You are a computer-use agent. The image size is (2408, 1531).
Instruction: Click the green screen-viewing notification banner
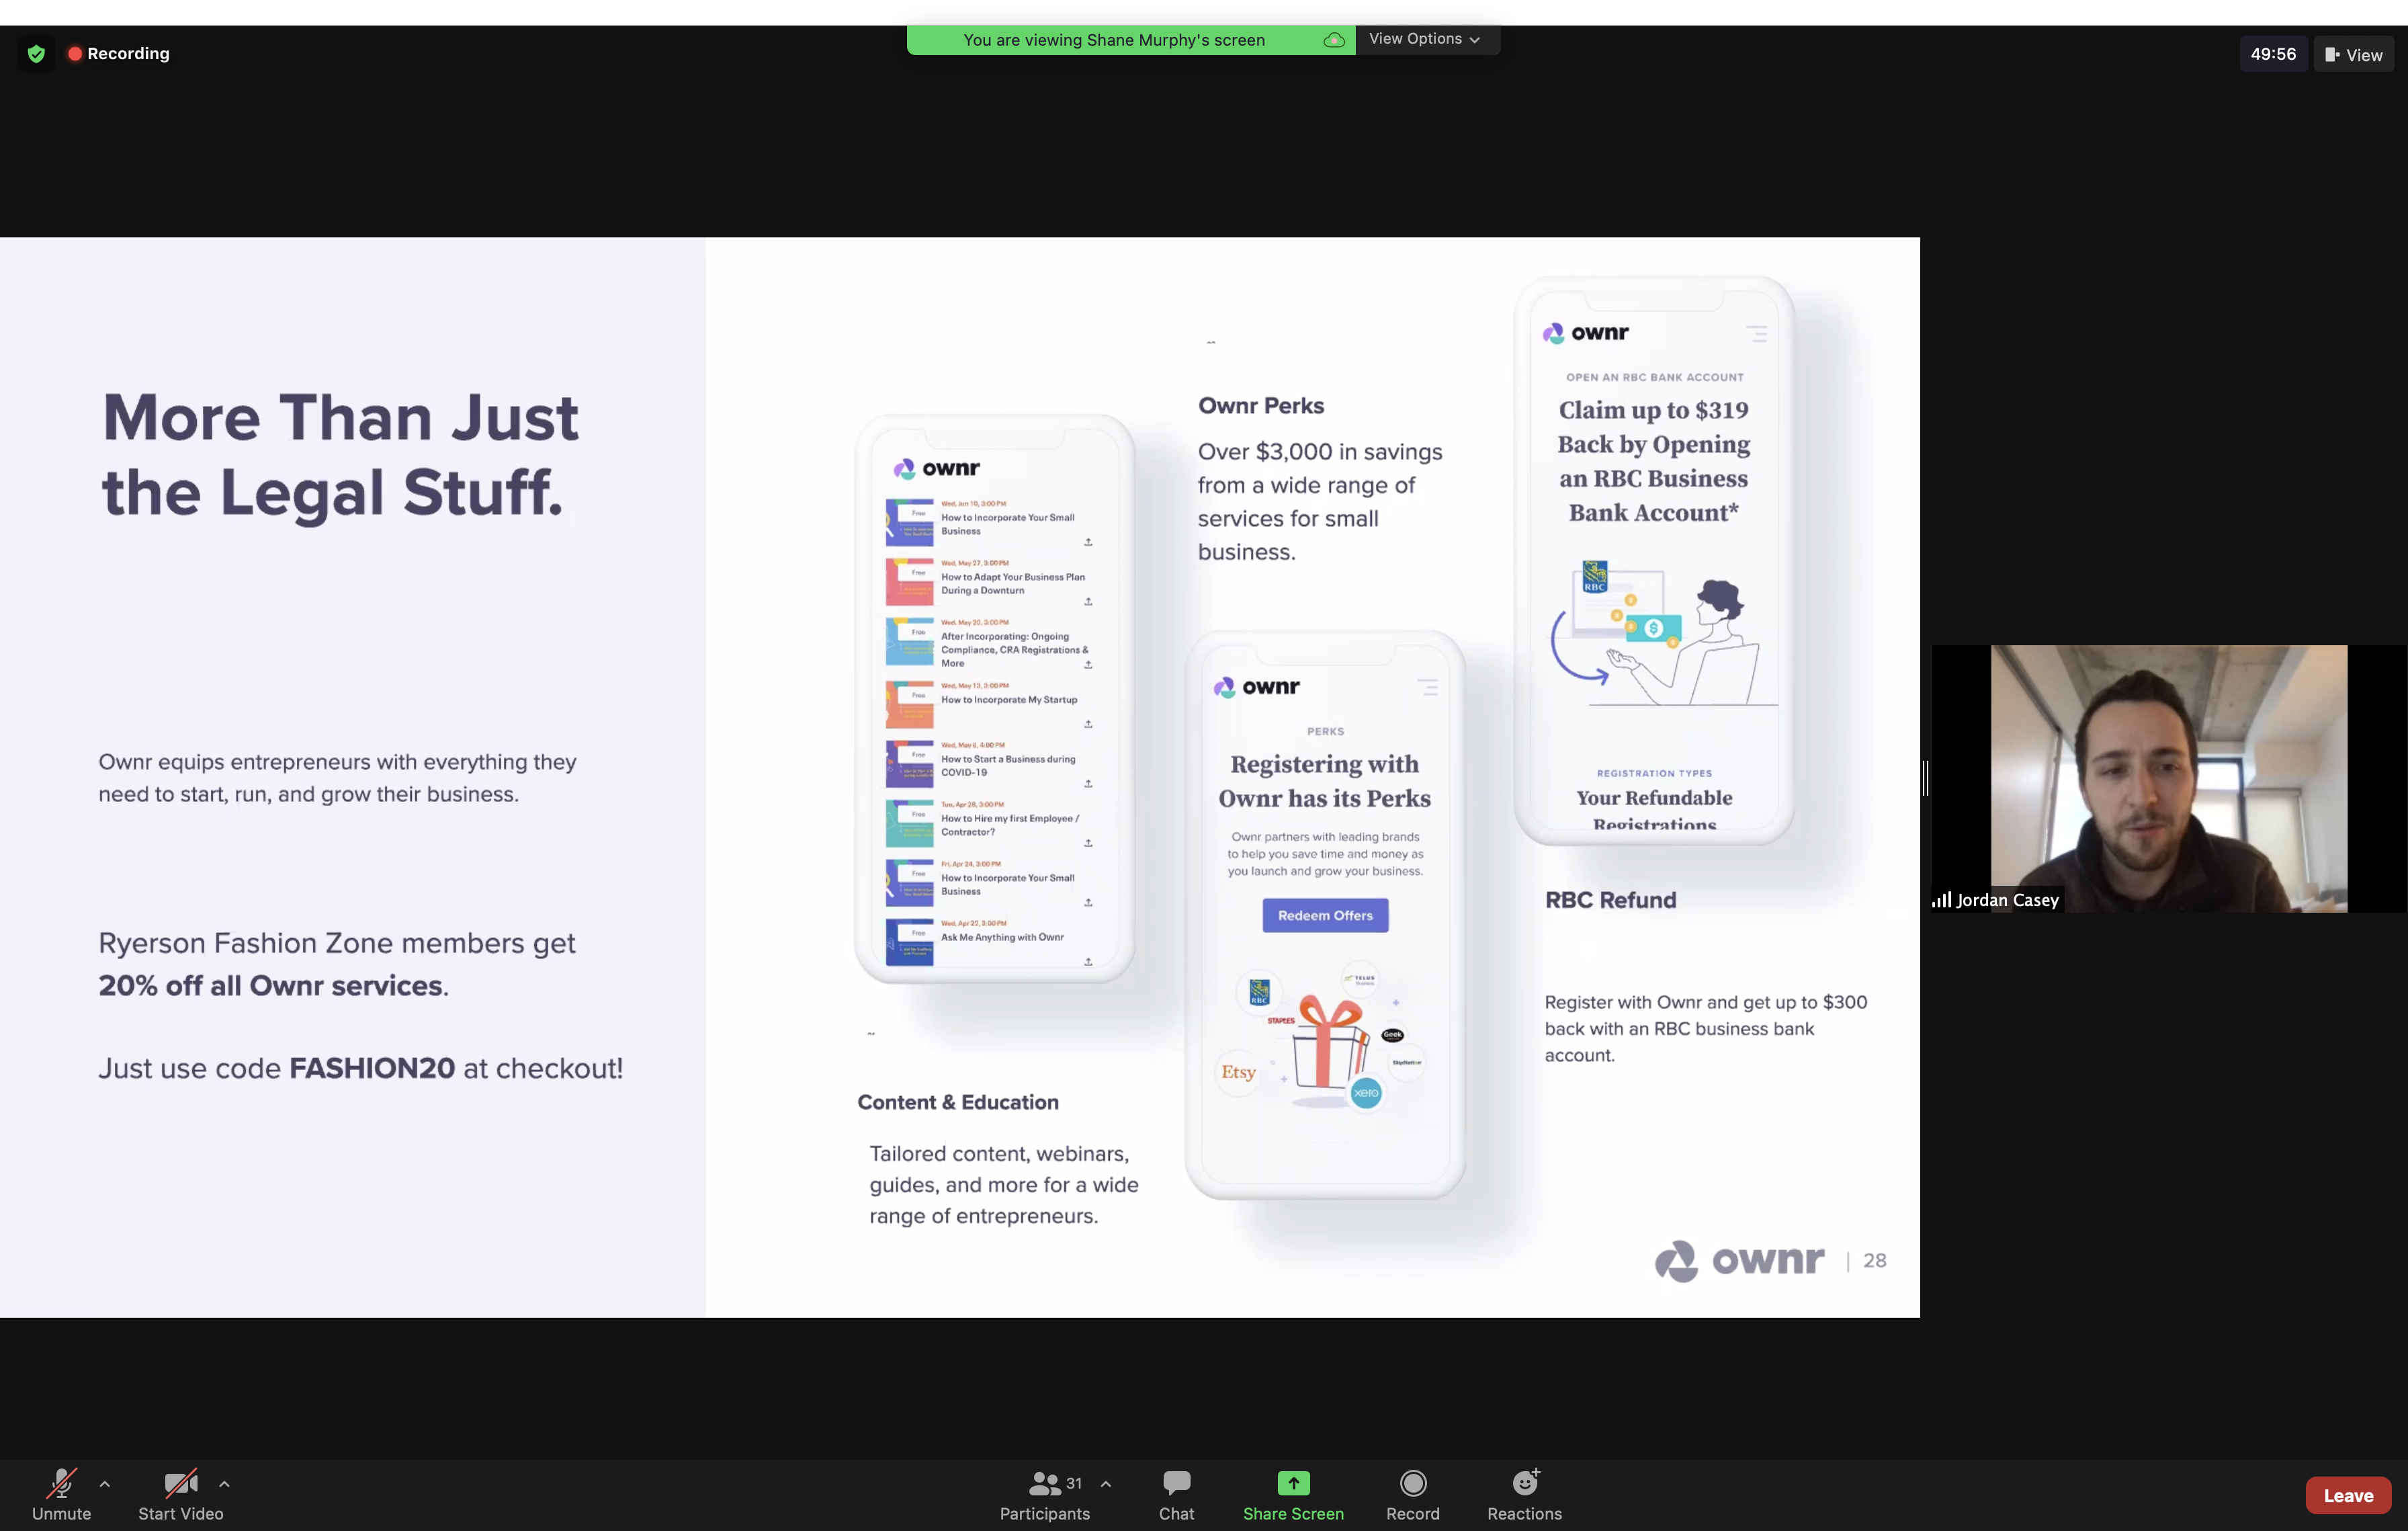(x=1113, y=40)
